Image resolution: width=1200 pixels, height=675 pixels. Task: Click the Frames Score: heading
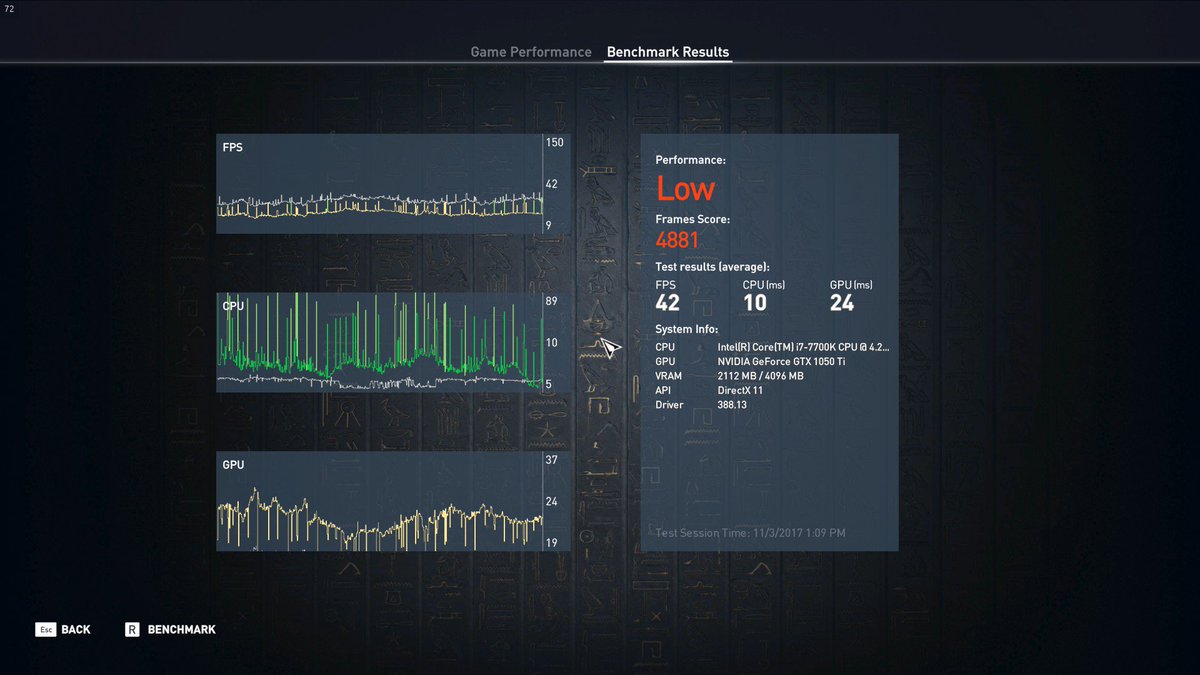(x=693, y=219)
